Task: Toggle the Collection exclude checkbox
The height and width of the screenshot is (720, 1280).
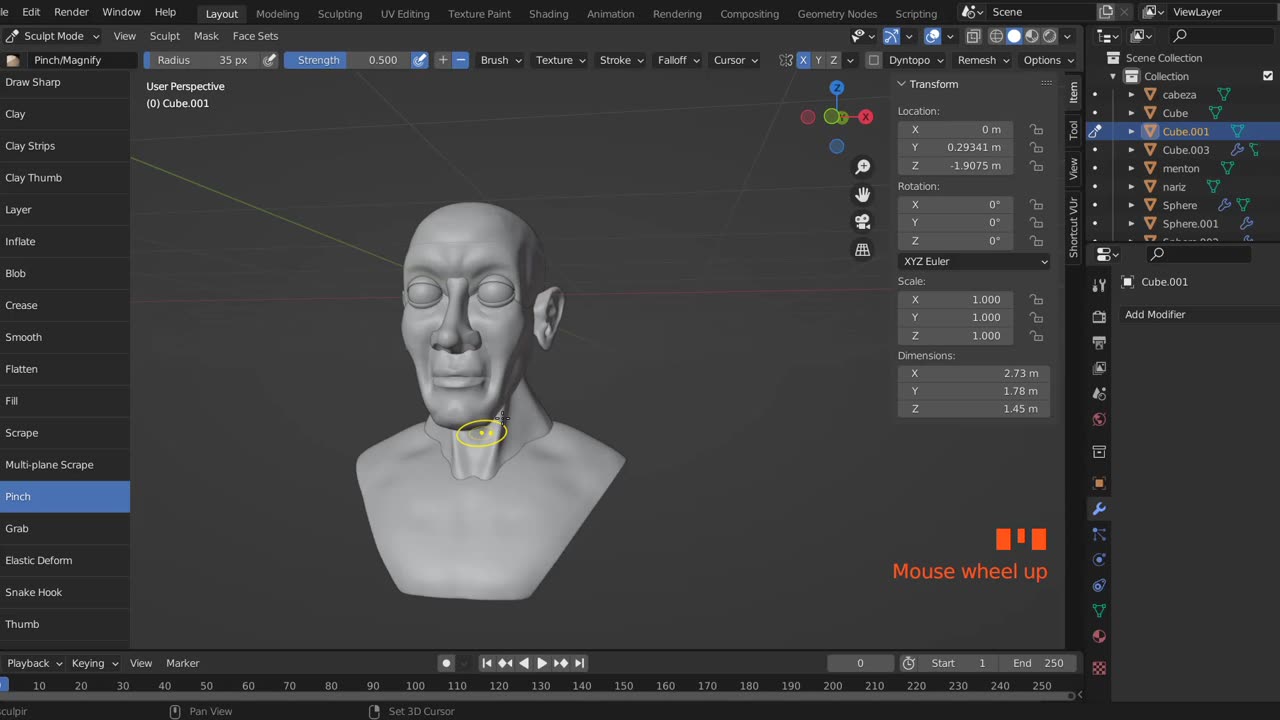Action: pyautogui.click(x=1268, y=76)
